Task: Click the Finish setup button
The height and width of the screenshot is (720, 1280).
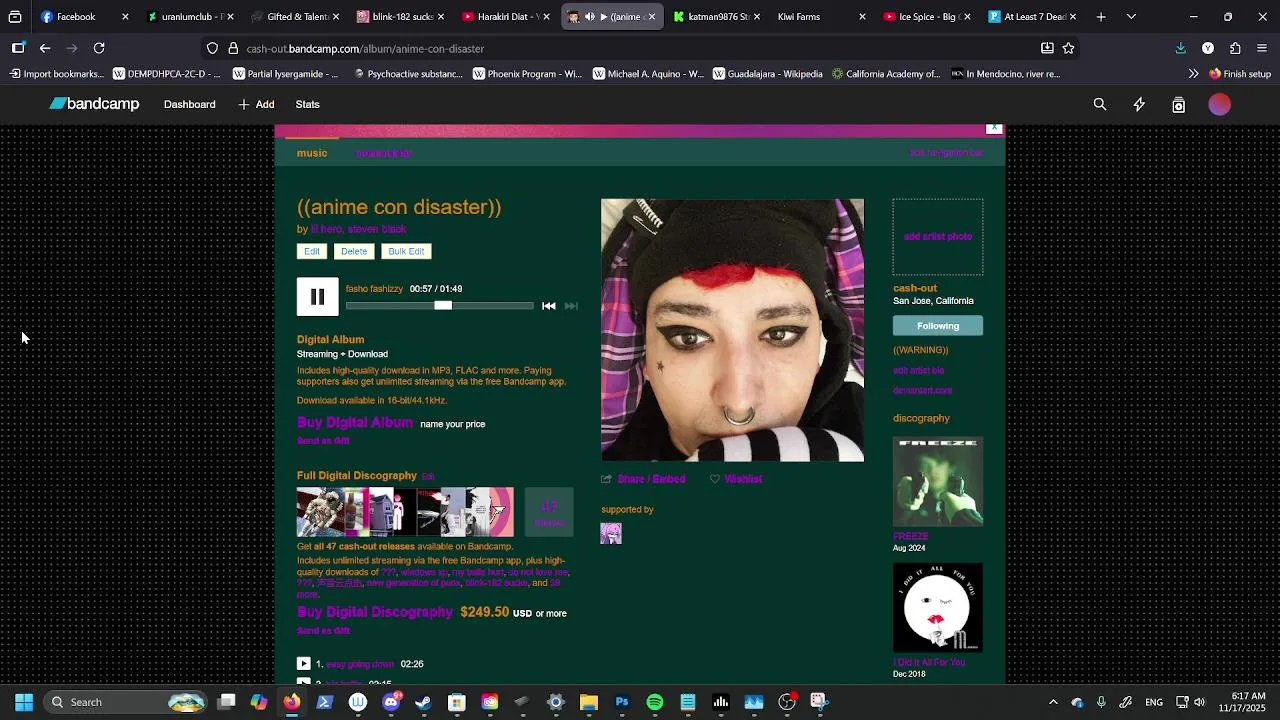Action: [1239, 74]
